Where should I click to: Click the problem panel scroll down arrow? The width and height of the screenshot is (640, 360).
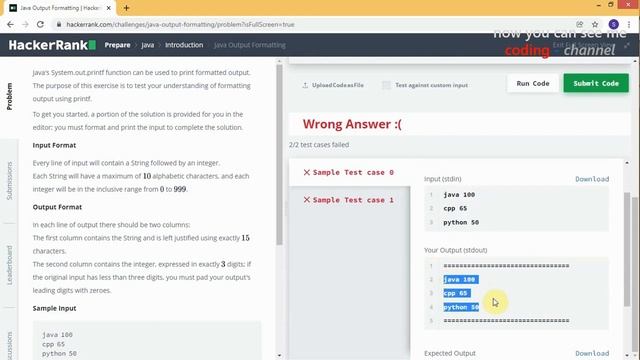click(x=279, y=356)
